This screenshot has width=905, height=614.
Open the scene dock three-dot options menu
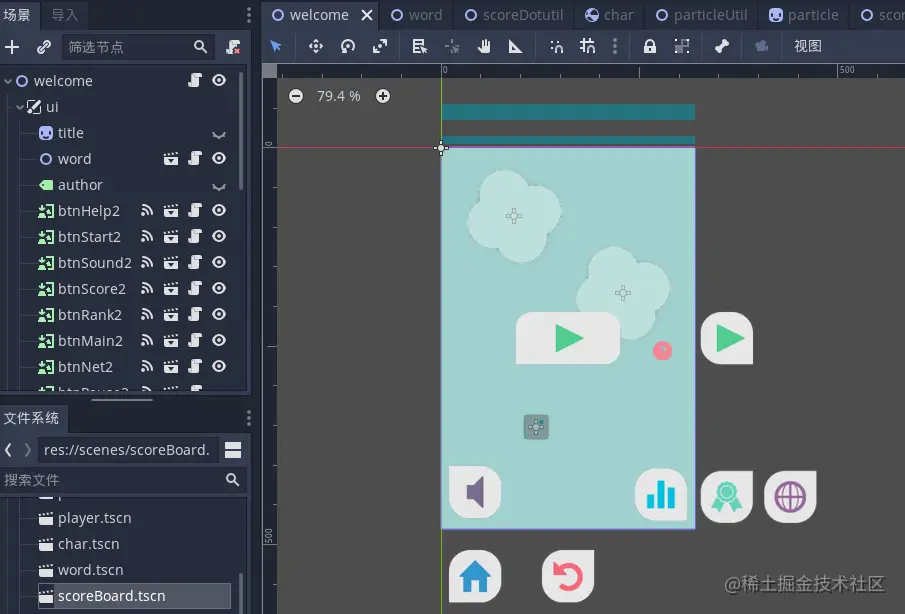tap(249, 14)
